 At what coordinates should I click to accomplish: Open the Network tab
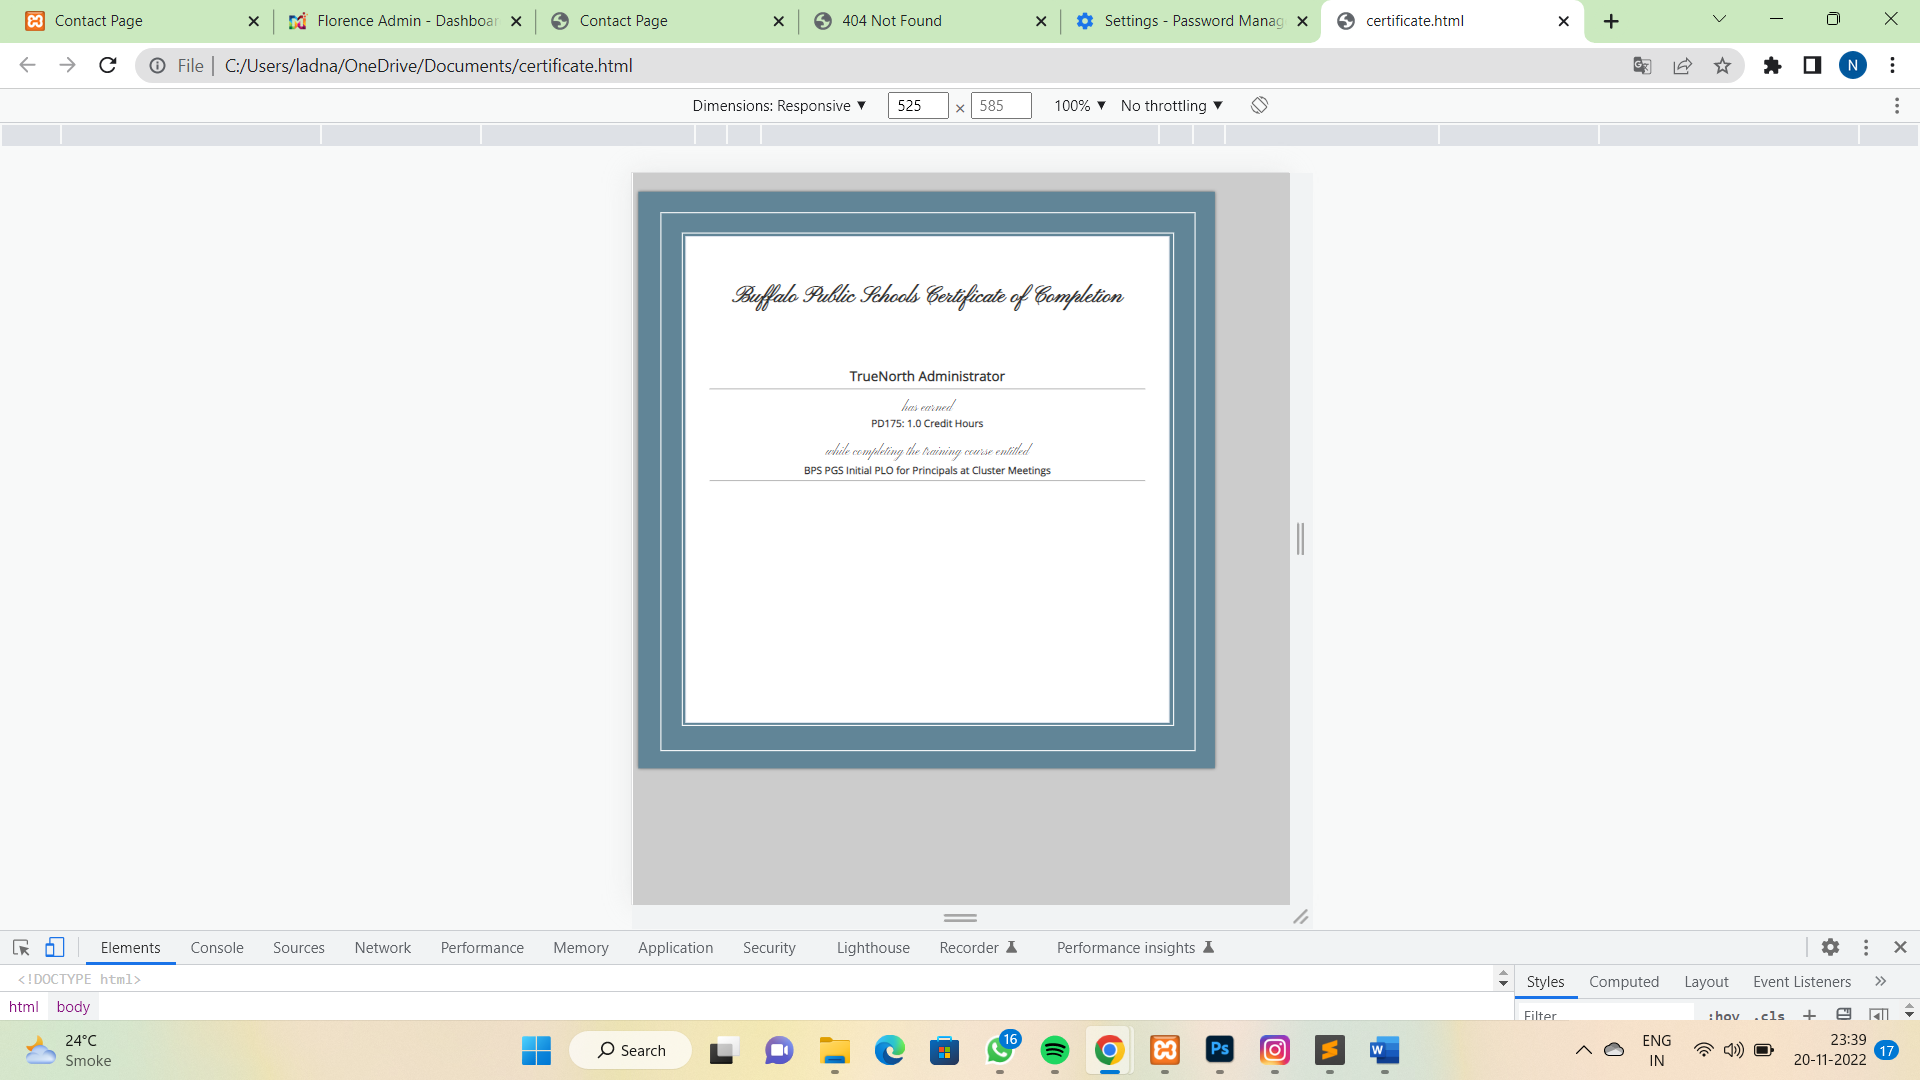tap(382, 947)
